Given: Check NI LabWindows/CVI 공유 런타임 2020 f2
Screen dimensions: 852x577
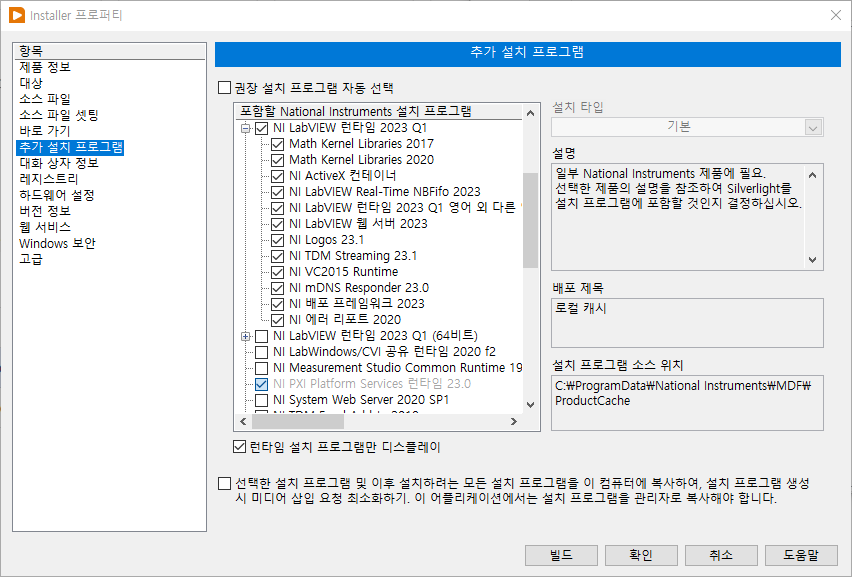Looking at the screenshot, I should point(262,352).
